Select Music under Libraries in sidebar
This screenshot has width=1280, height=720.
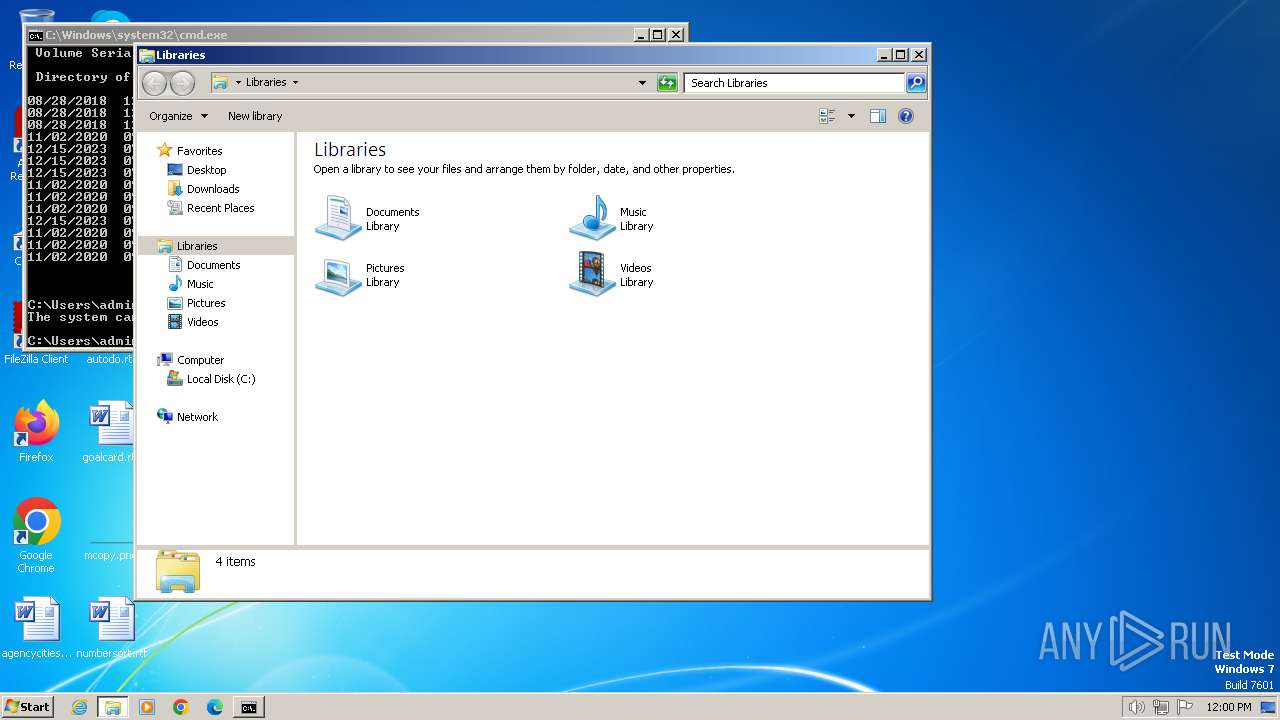coord(199,284)
